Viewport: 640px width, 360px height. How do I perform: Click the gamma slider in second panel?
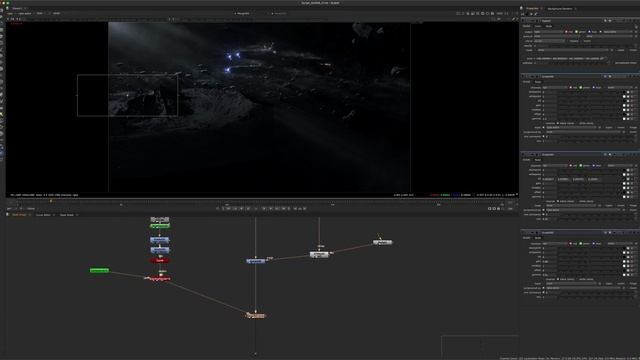click(x=589, y=119)
